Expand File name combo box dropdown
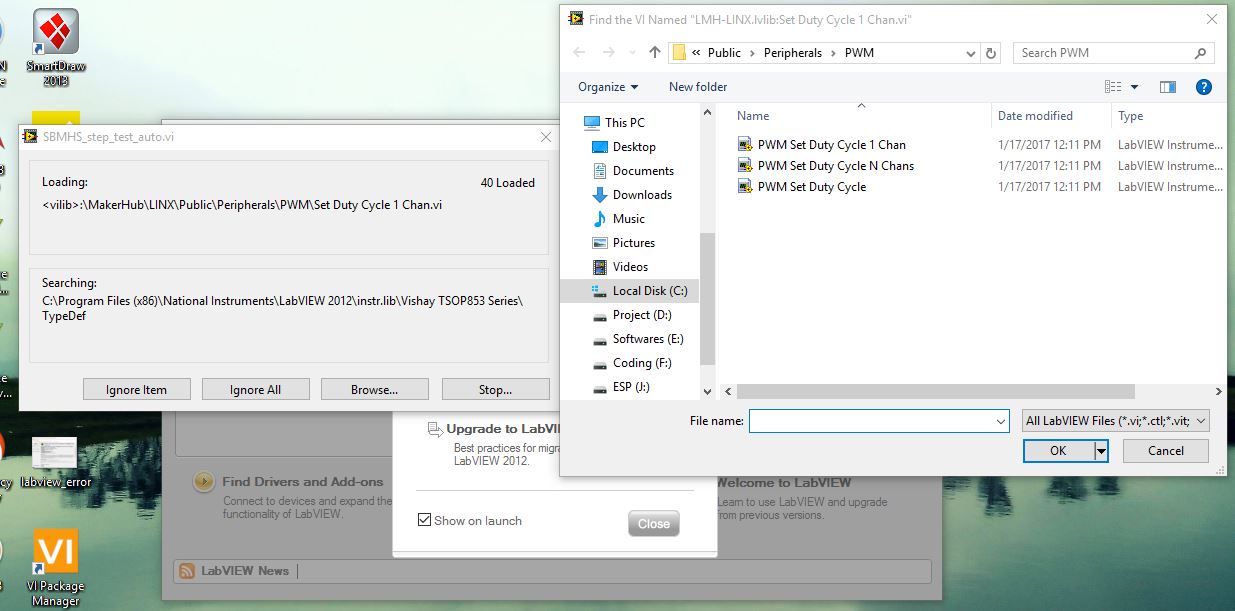 click(x=1001, y=422)
